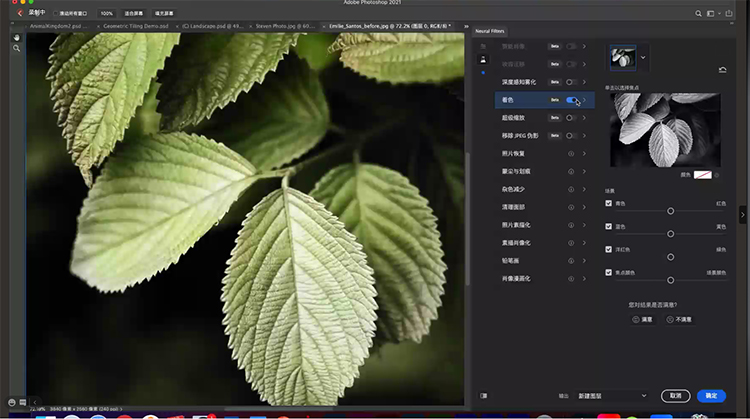Click the share icon at top right
Viewport: 750px width, 419px height.
729,13
